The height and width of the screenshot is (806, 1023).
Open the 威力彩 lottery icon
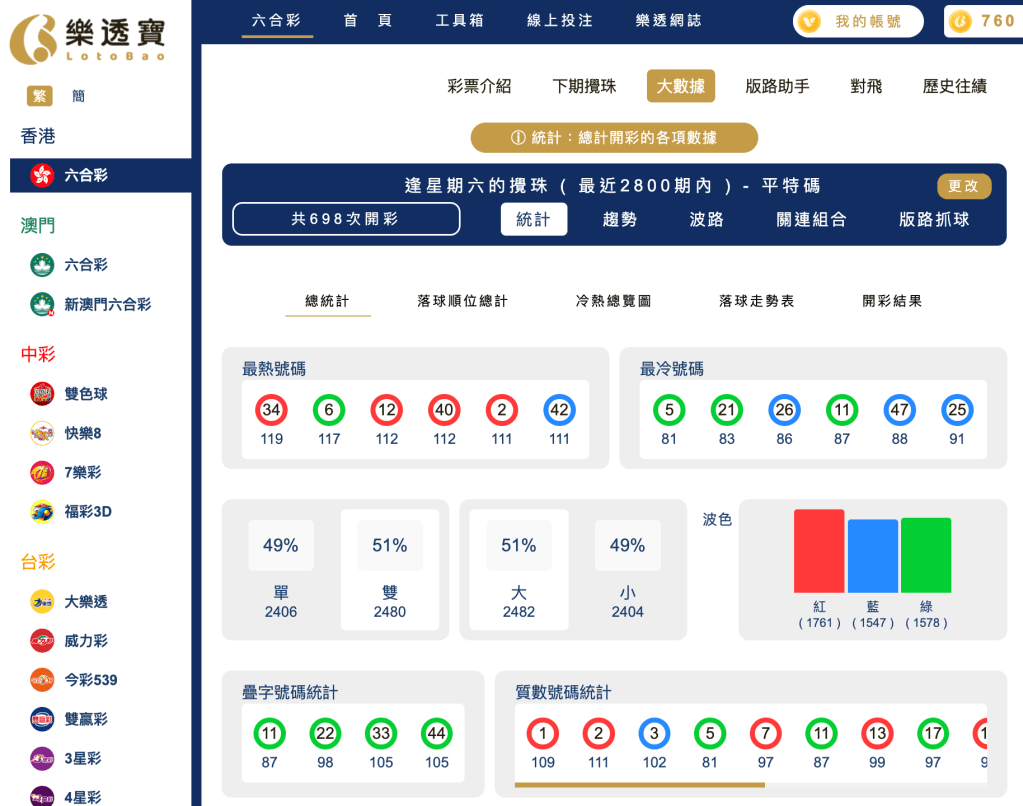(40, 640)
